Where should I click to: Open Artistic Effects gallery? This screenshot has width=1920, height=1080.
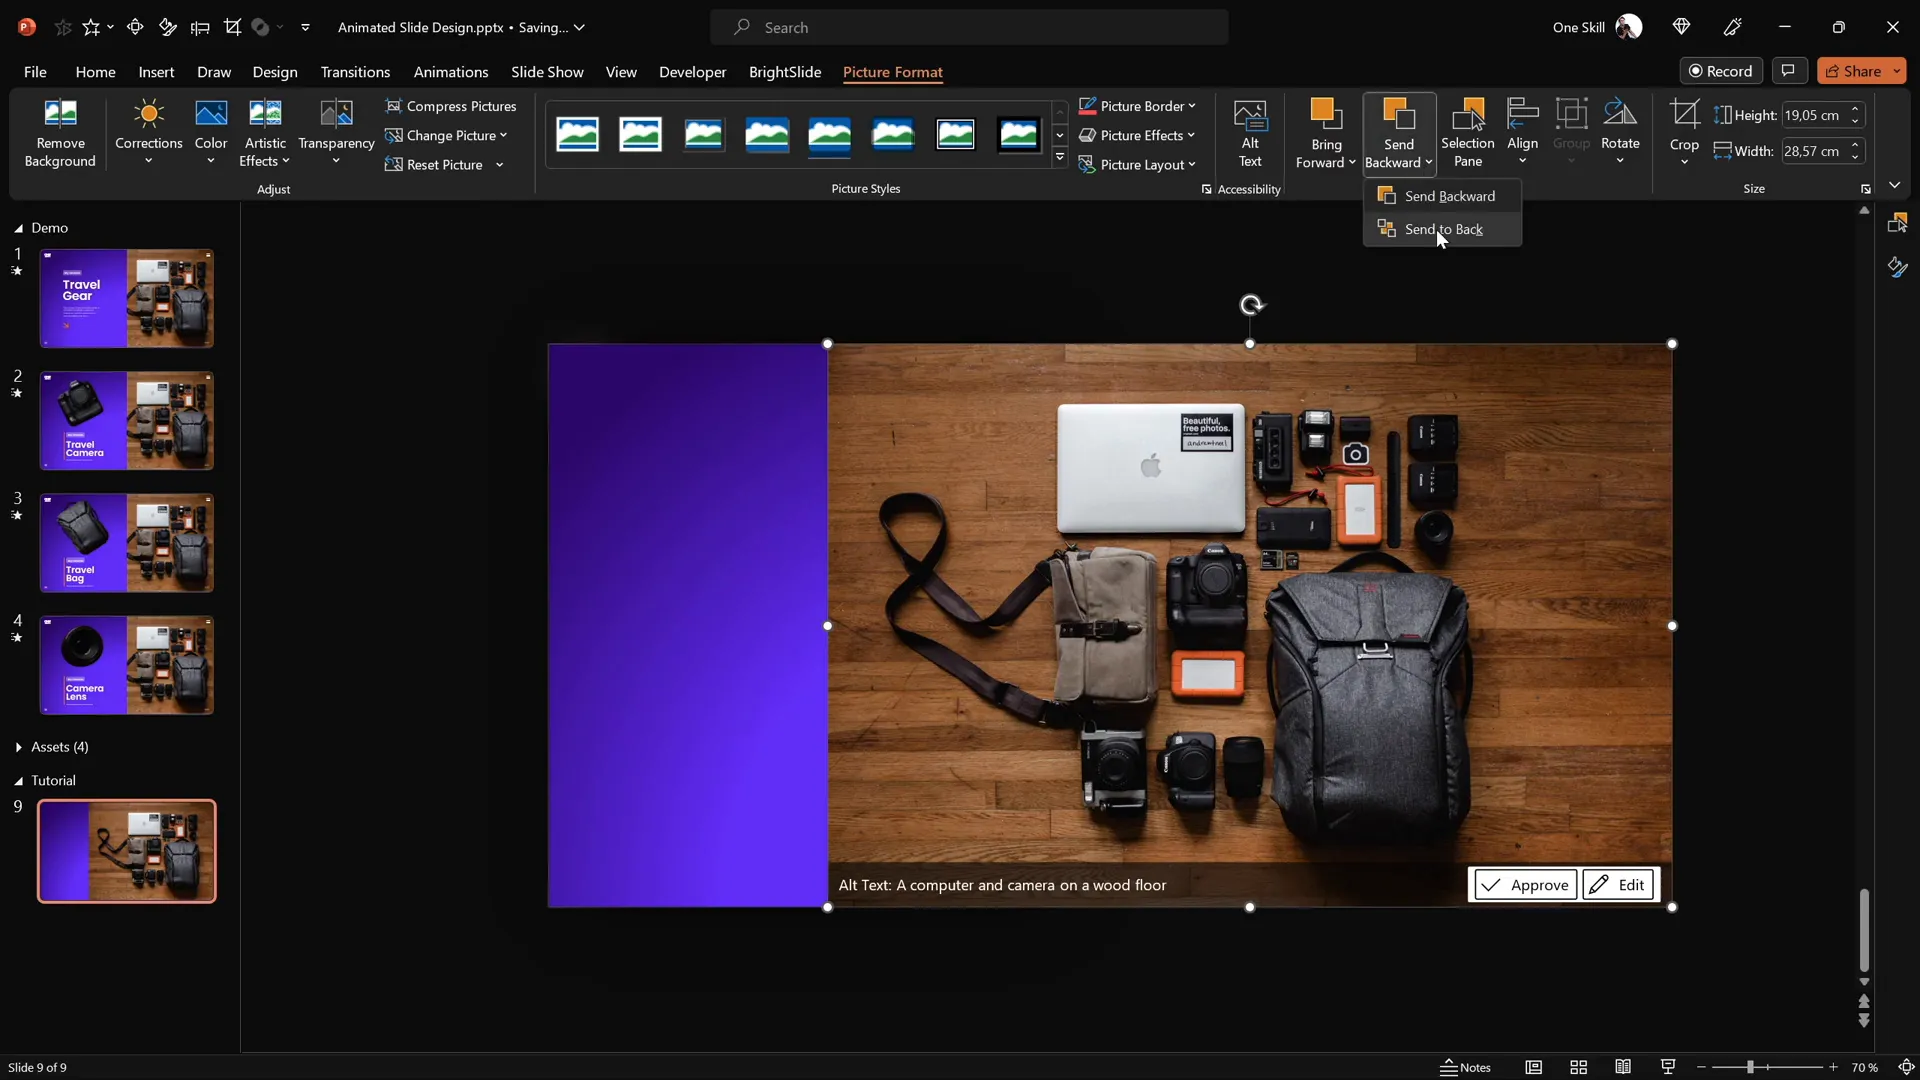(x=265, y=132)
